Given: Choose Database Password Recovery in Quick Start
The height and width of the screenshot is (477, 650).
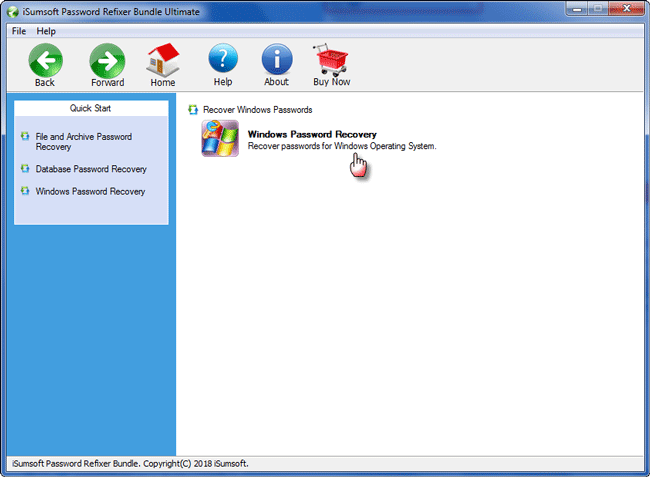Looking at the screenshot, I should (x=91, y=169).
